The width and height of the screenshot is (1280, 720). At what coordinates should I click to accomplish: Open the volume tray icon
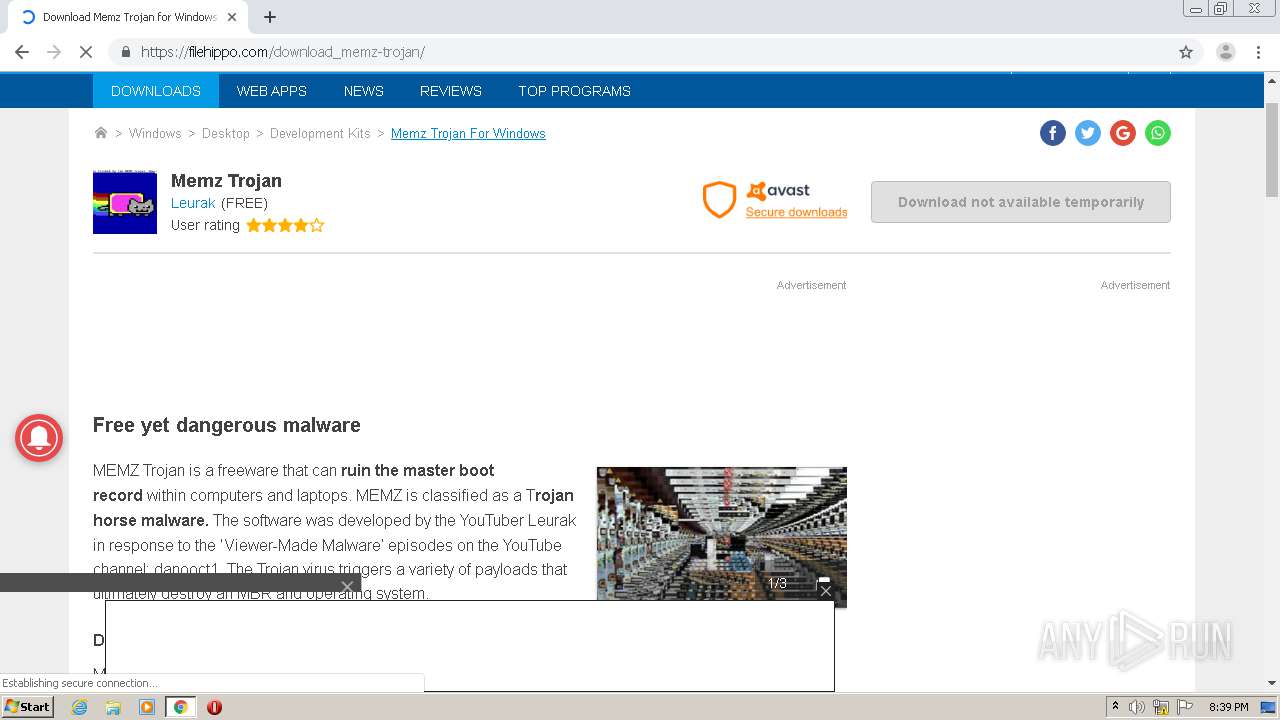[x=1137, y=707]
